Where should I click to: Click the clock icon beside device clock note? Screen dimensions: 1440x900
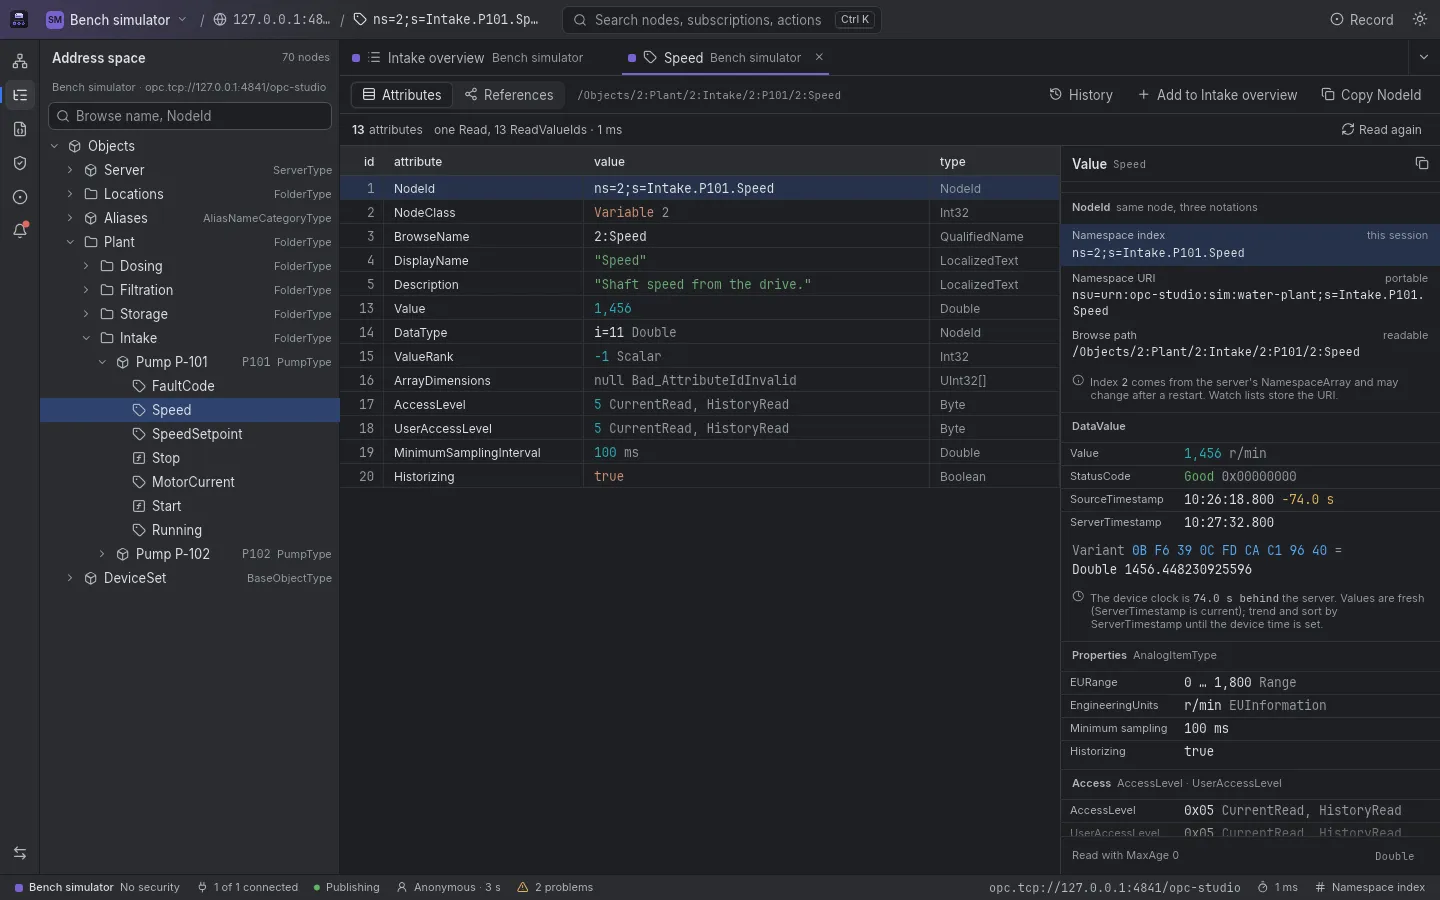pos(1078,597)
